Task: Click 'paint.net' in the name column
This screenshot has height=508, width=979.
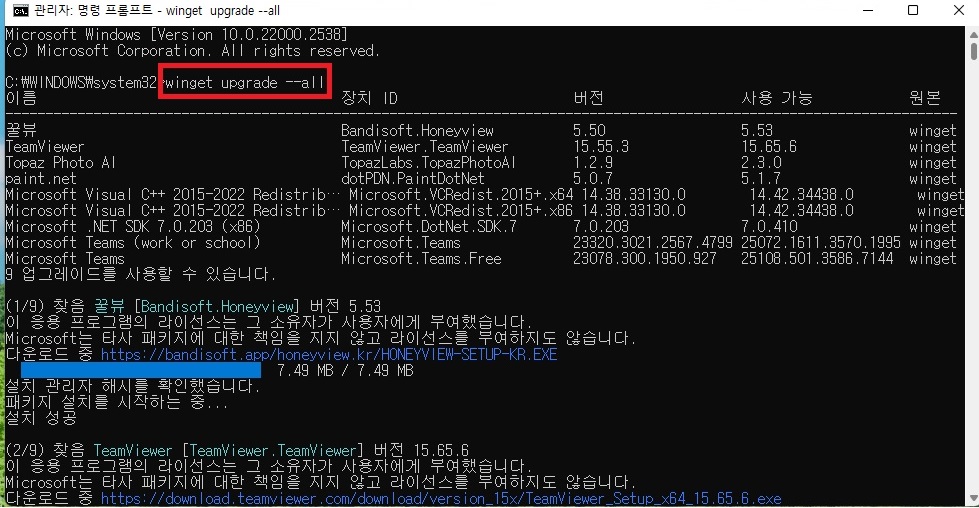Action: (41, 178)
